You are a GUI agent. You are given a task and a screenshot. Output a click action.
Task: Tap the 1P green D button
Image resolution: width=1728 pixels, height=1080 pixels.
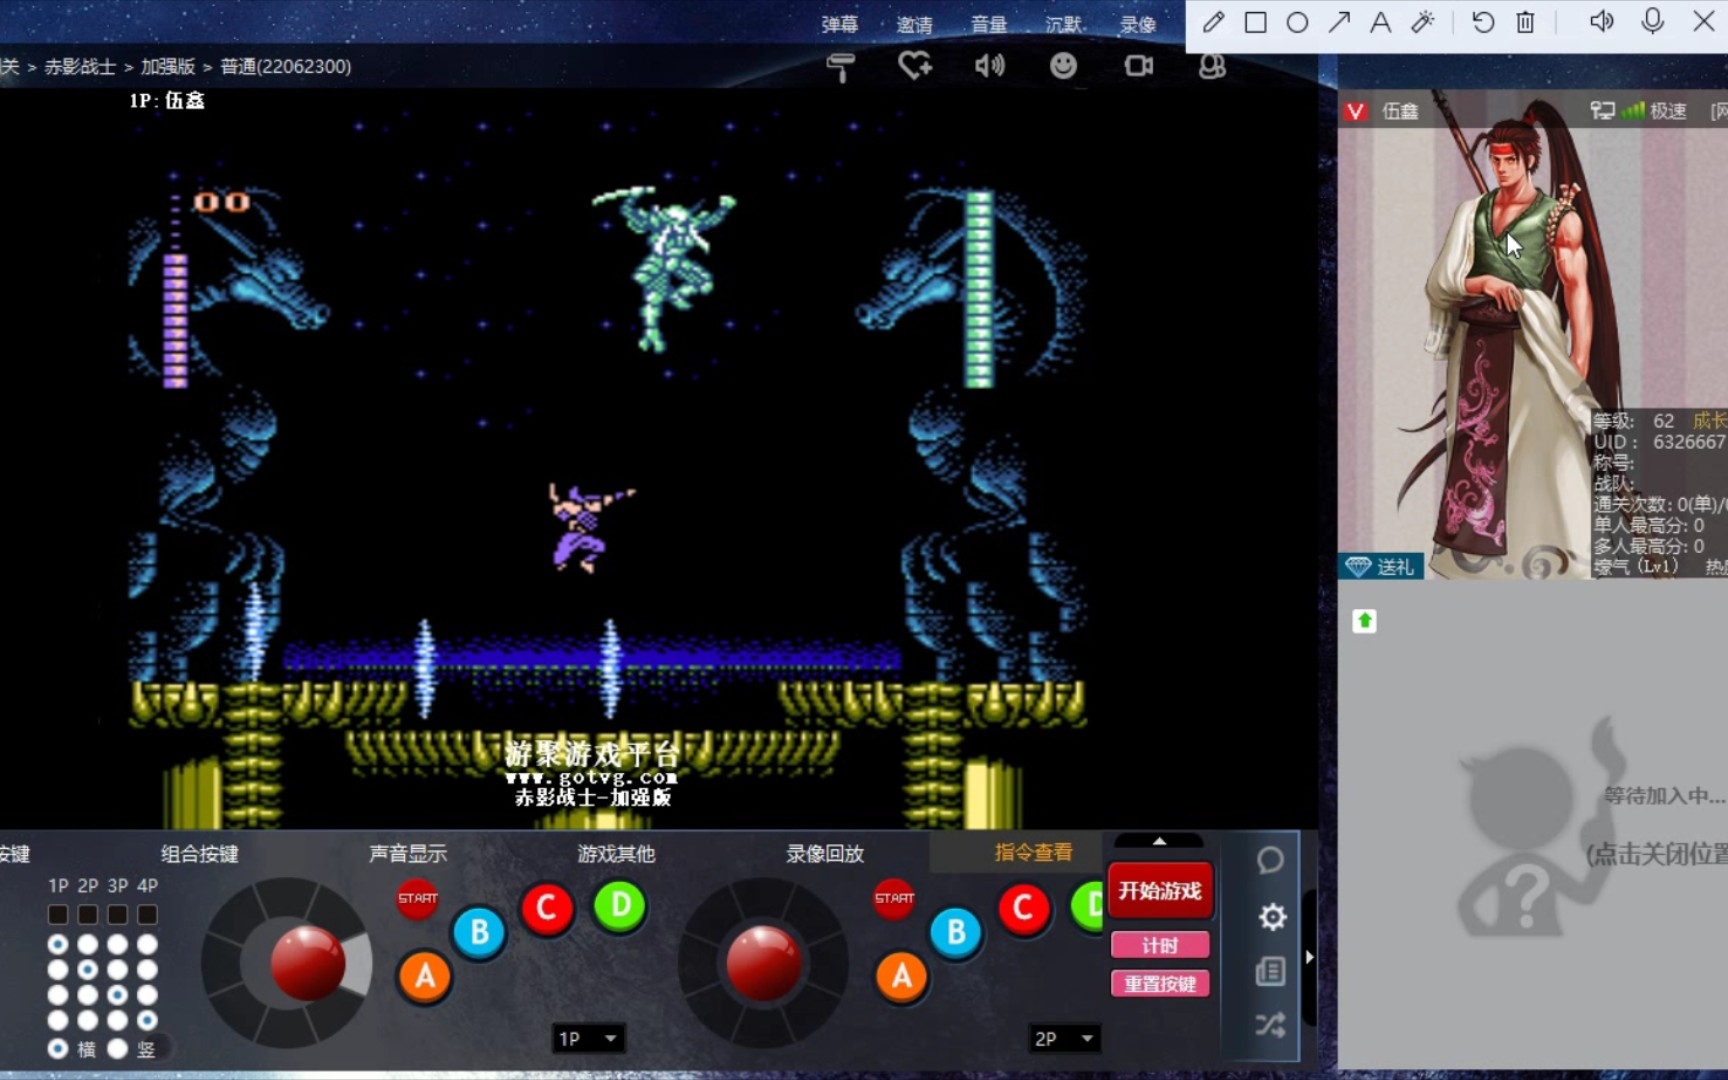pyautogui.click(x=620, y=906)
